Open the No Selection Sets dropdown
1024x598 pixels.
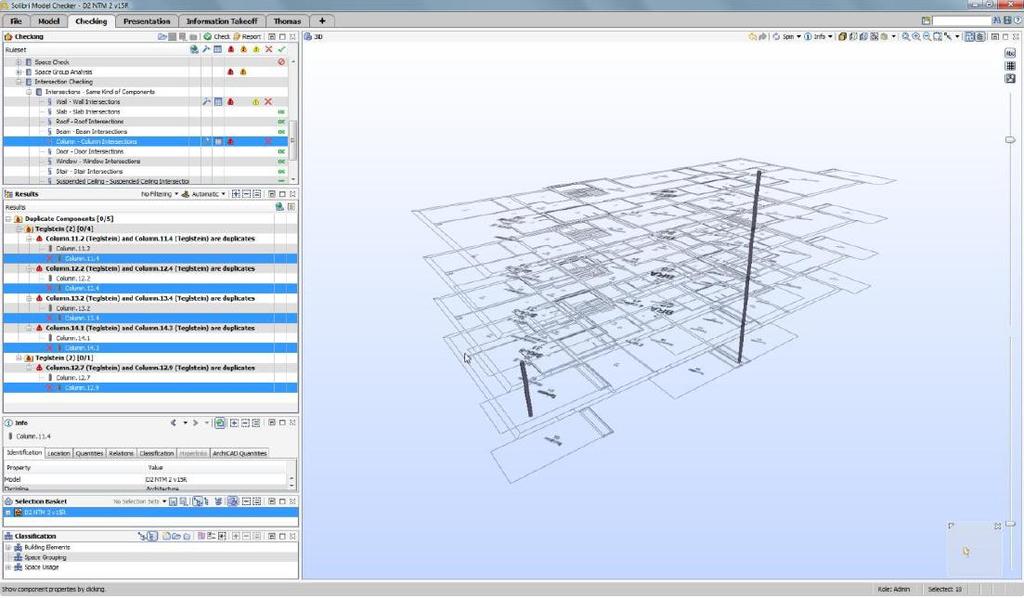140,501
